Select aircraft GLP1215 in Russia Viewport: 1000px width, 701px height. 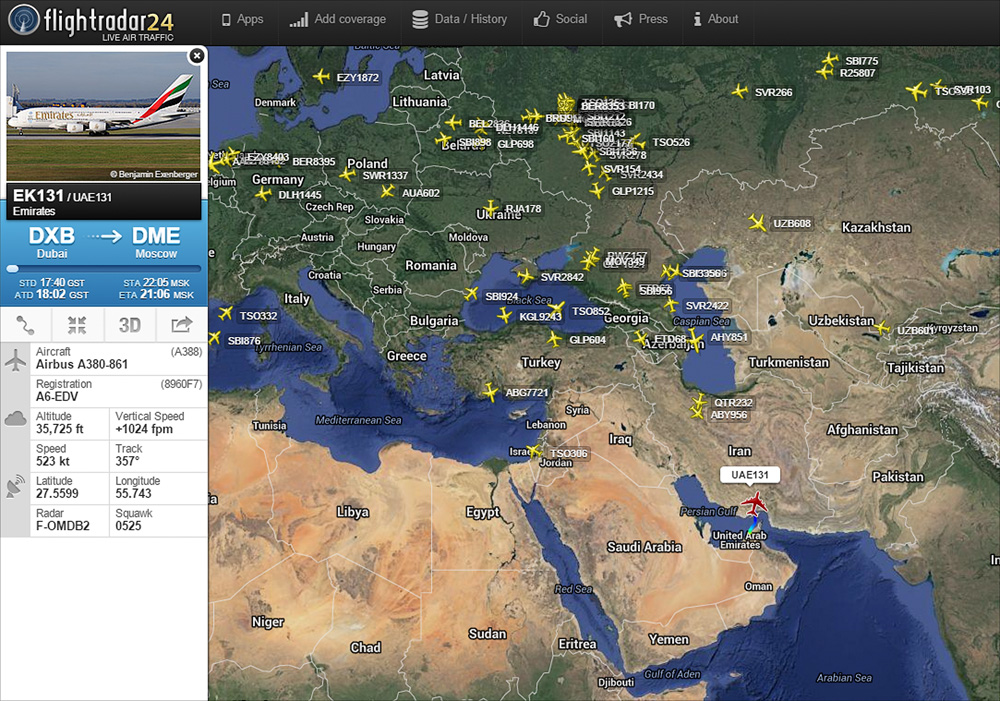[597, 190]
